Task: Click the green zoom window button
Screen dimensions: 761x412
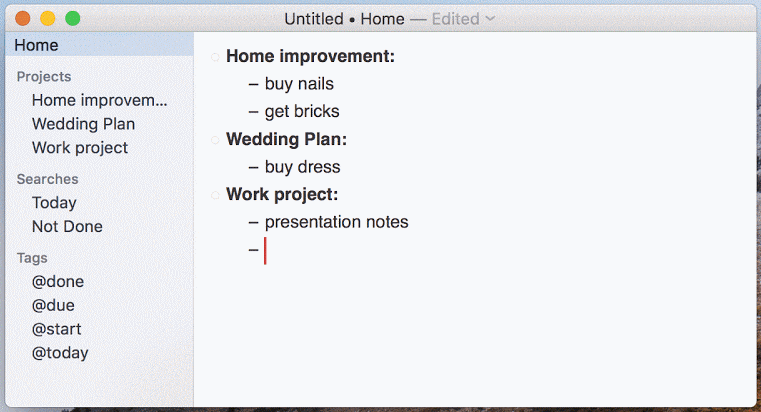Action: tap(73, 18)
